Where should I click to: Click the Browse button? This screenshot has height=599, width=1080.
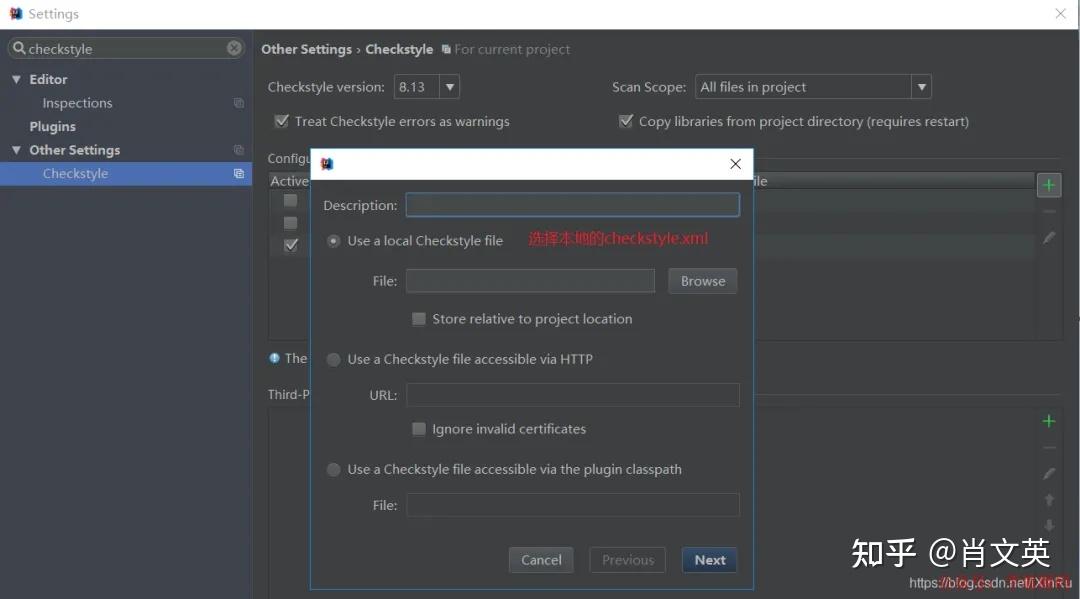703,281
